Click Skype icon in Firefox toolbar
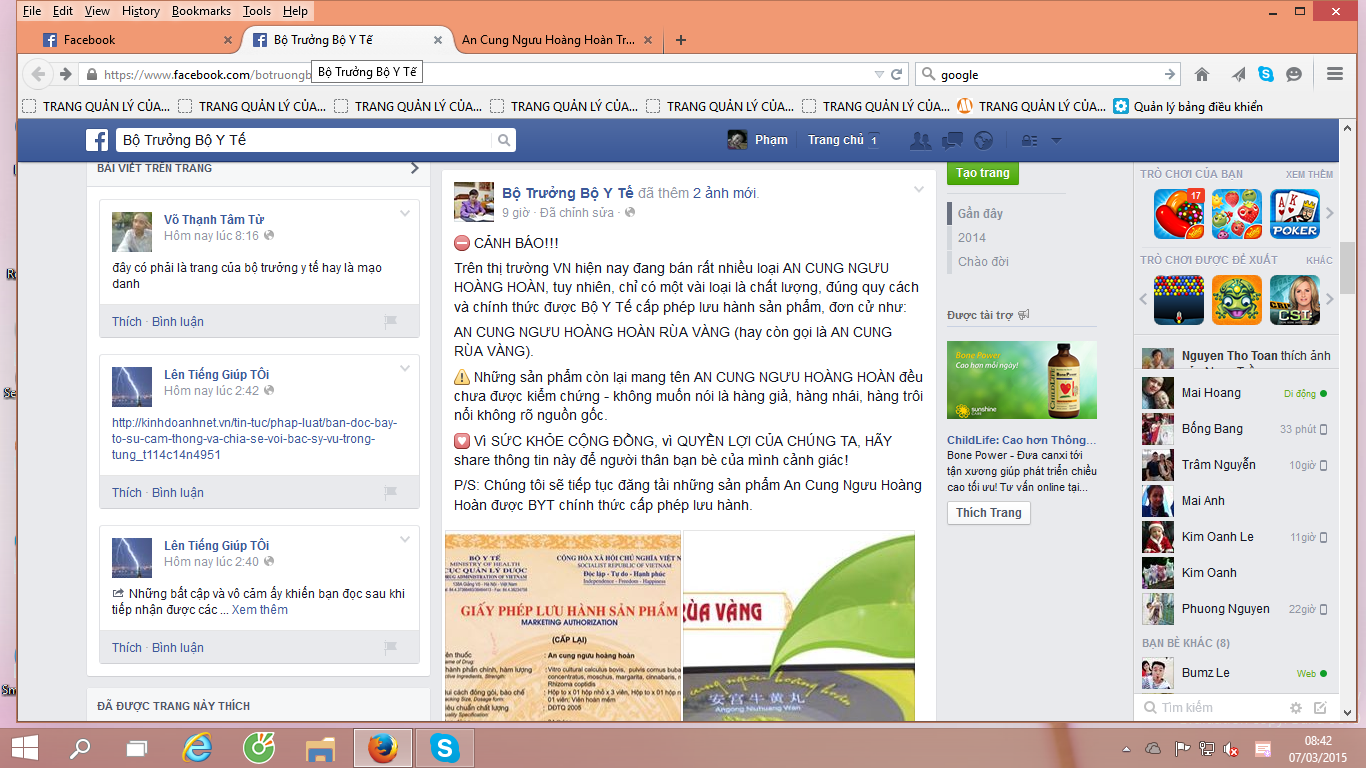 tap(1266, 74)
